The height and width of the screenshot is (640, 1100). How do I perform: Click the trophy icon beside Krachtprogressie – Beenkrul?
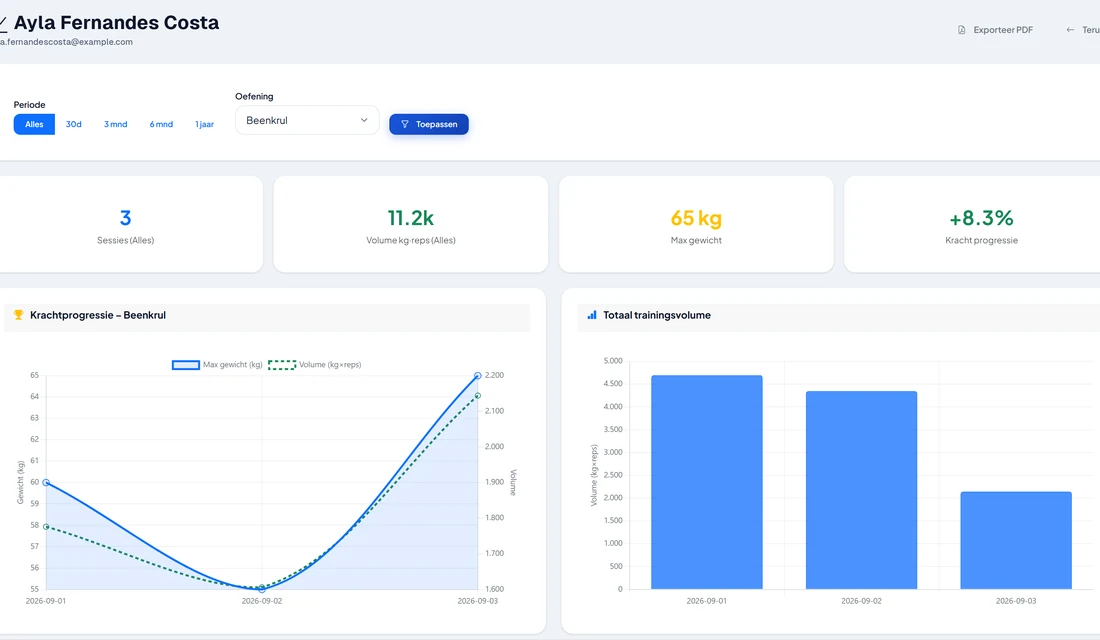pyautogui.click(x=18, y=315)
